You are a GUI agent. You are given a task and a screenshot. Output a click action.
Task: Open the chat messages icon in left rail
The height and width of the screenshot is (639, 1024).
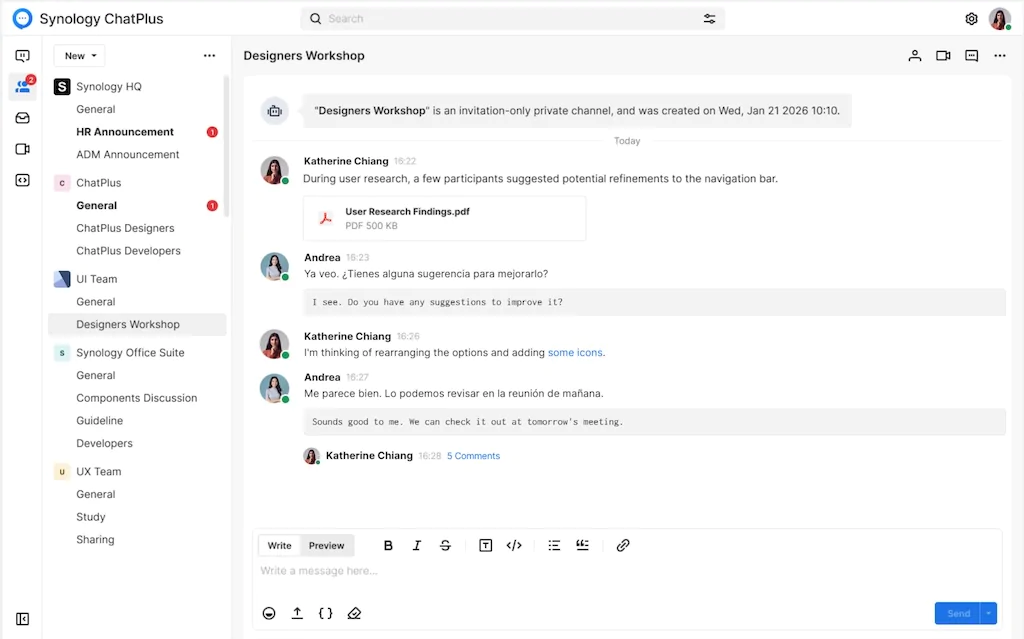22,56
